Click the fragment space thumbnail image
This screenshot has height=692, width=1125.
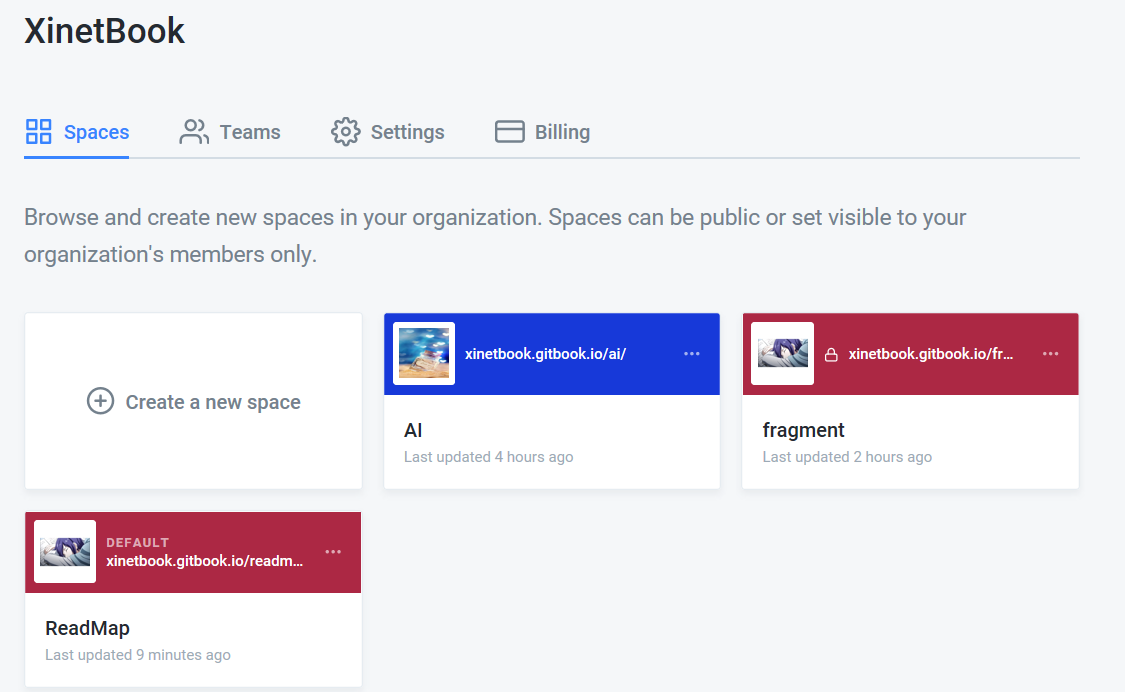coord(783,353)
